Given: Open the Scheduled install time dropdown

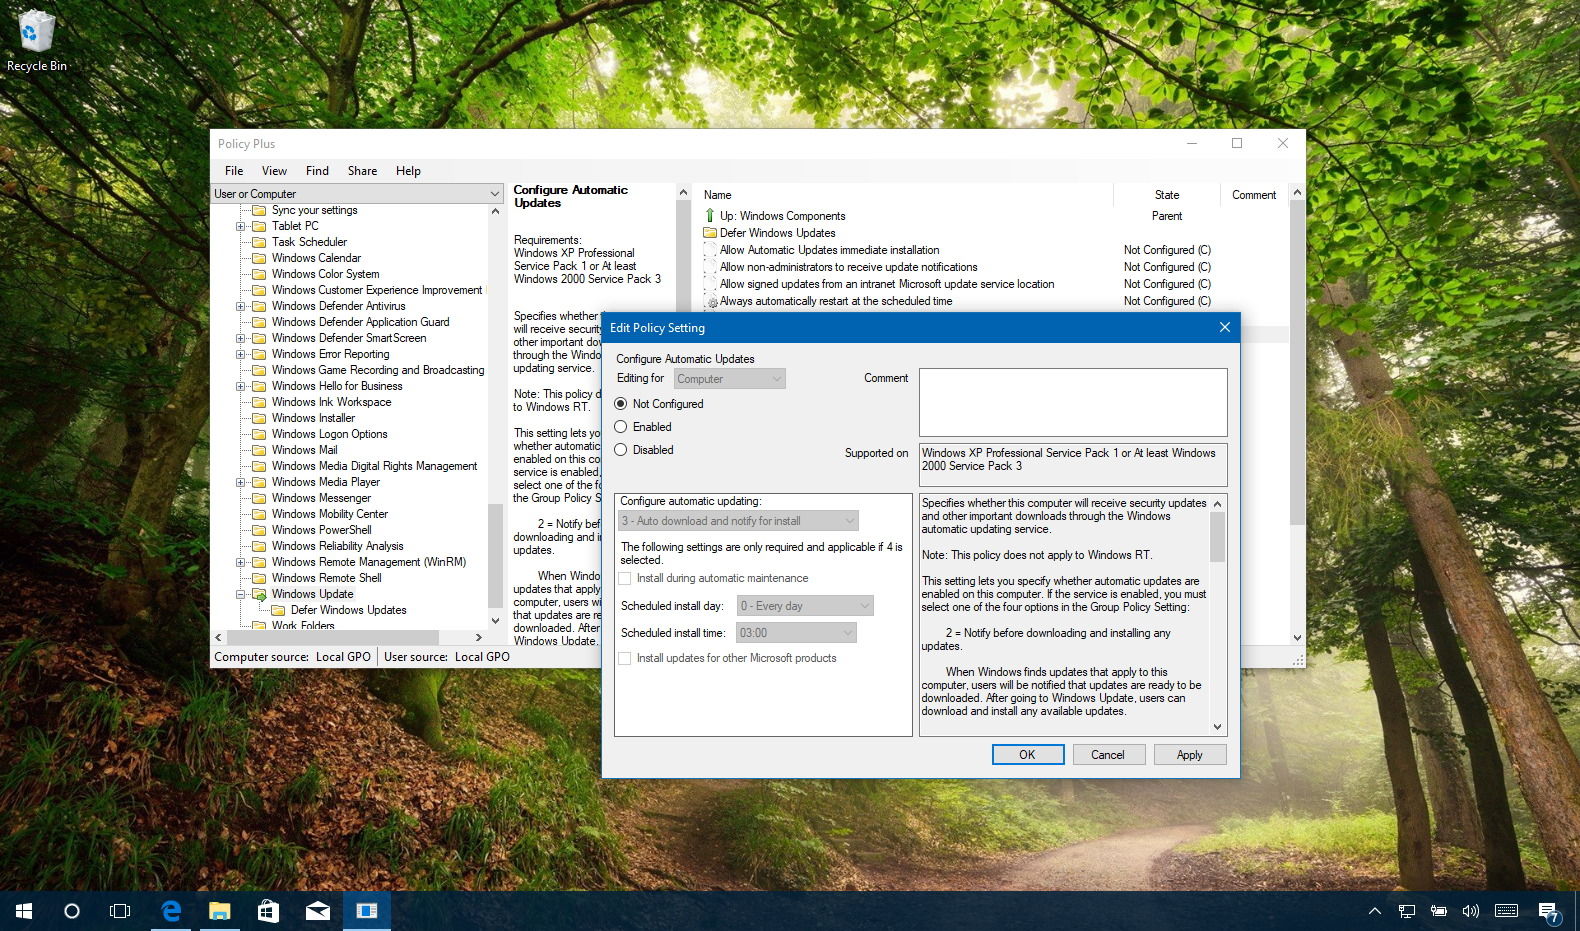Looking at the screenshot, I should pyautogui.click(x=796, y=633).
